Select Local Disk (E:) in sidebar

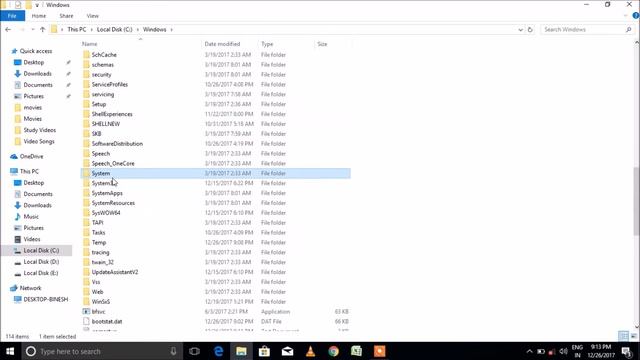41,273
